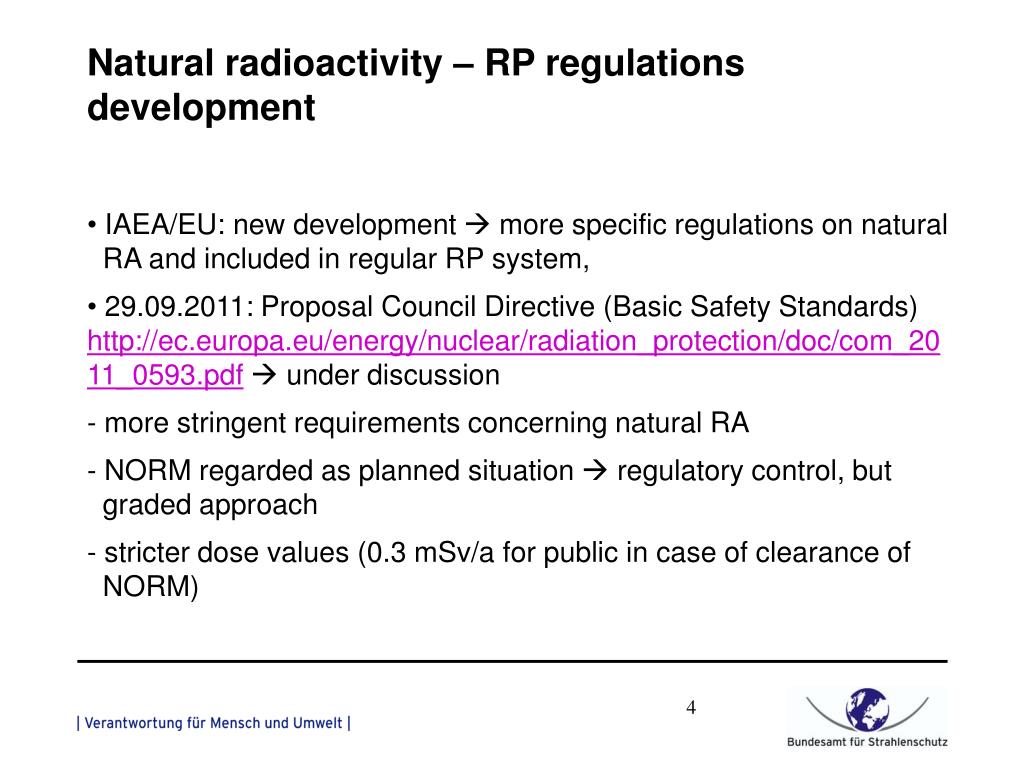Click the slide number 4
Screen dimensions: 1024x768
[x=691, y=707]
